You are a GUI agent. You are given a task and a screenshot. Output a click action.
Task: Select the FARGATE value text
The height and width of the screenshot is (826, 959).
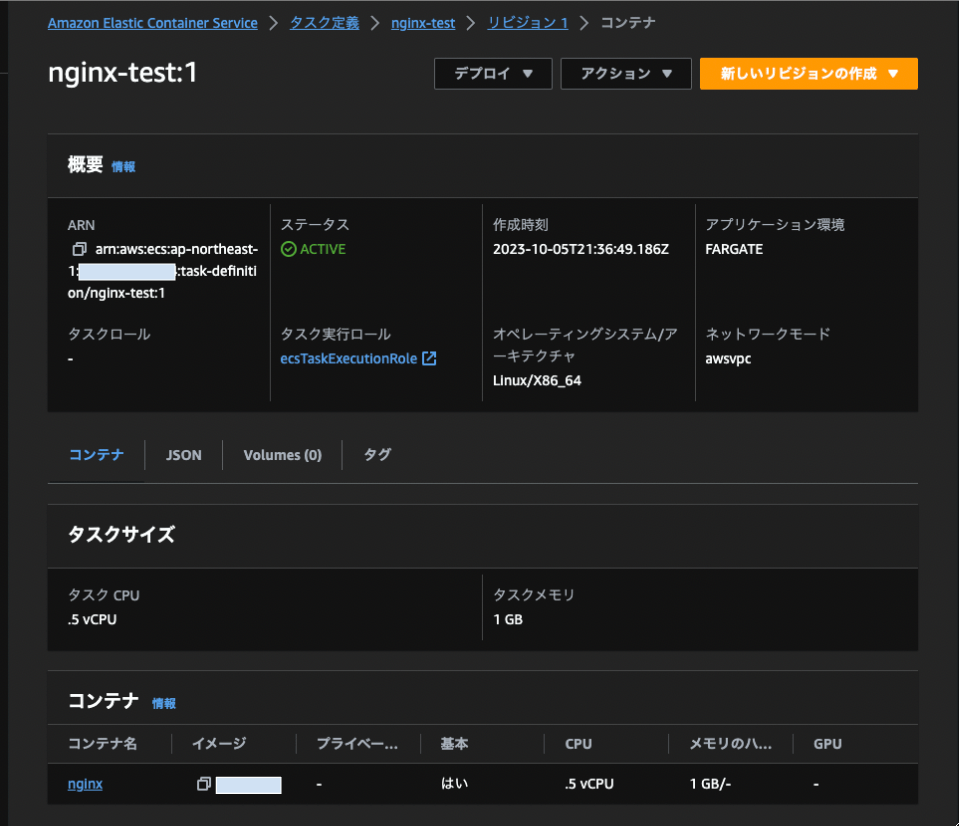pyautogui.click(x=734, y=249)
